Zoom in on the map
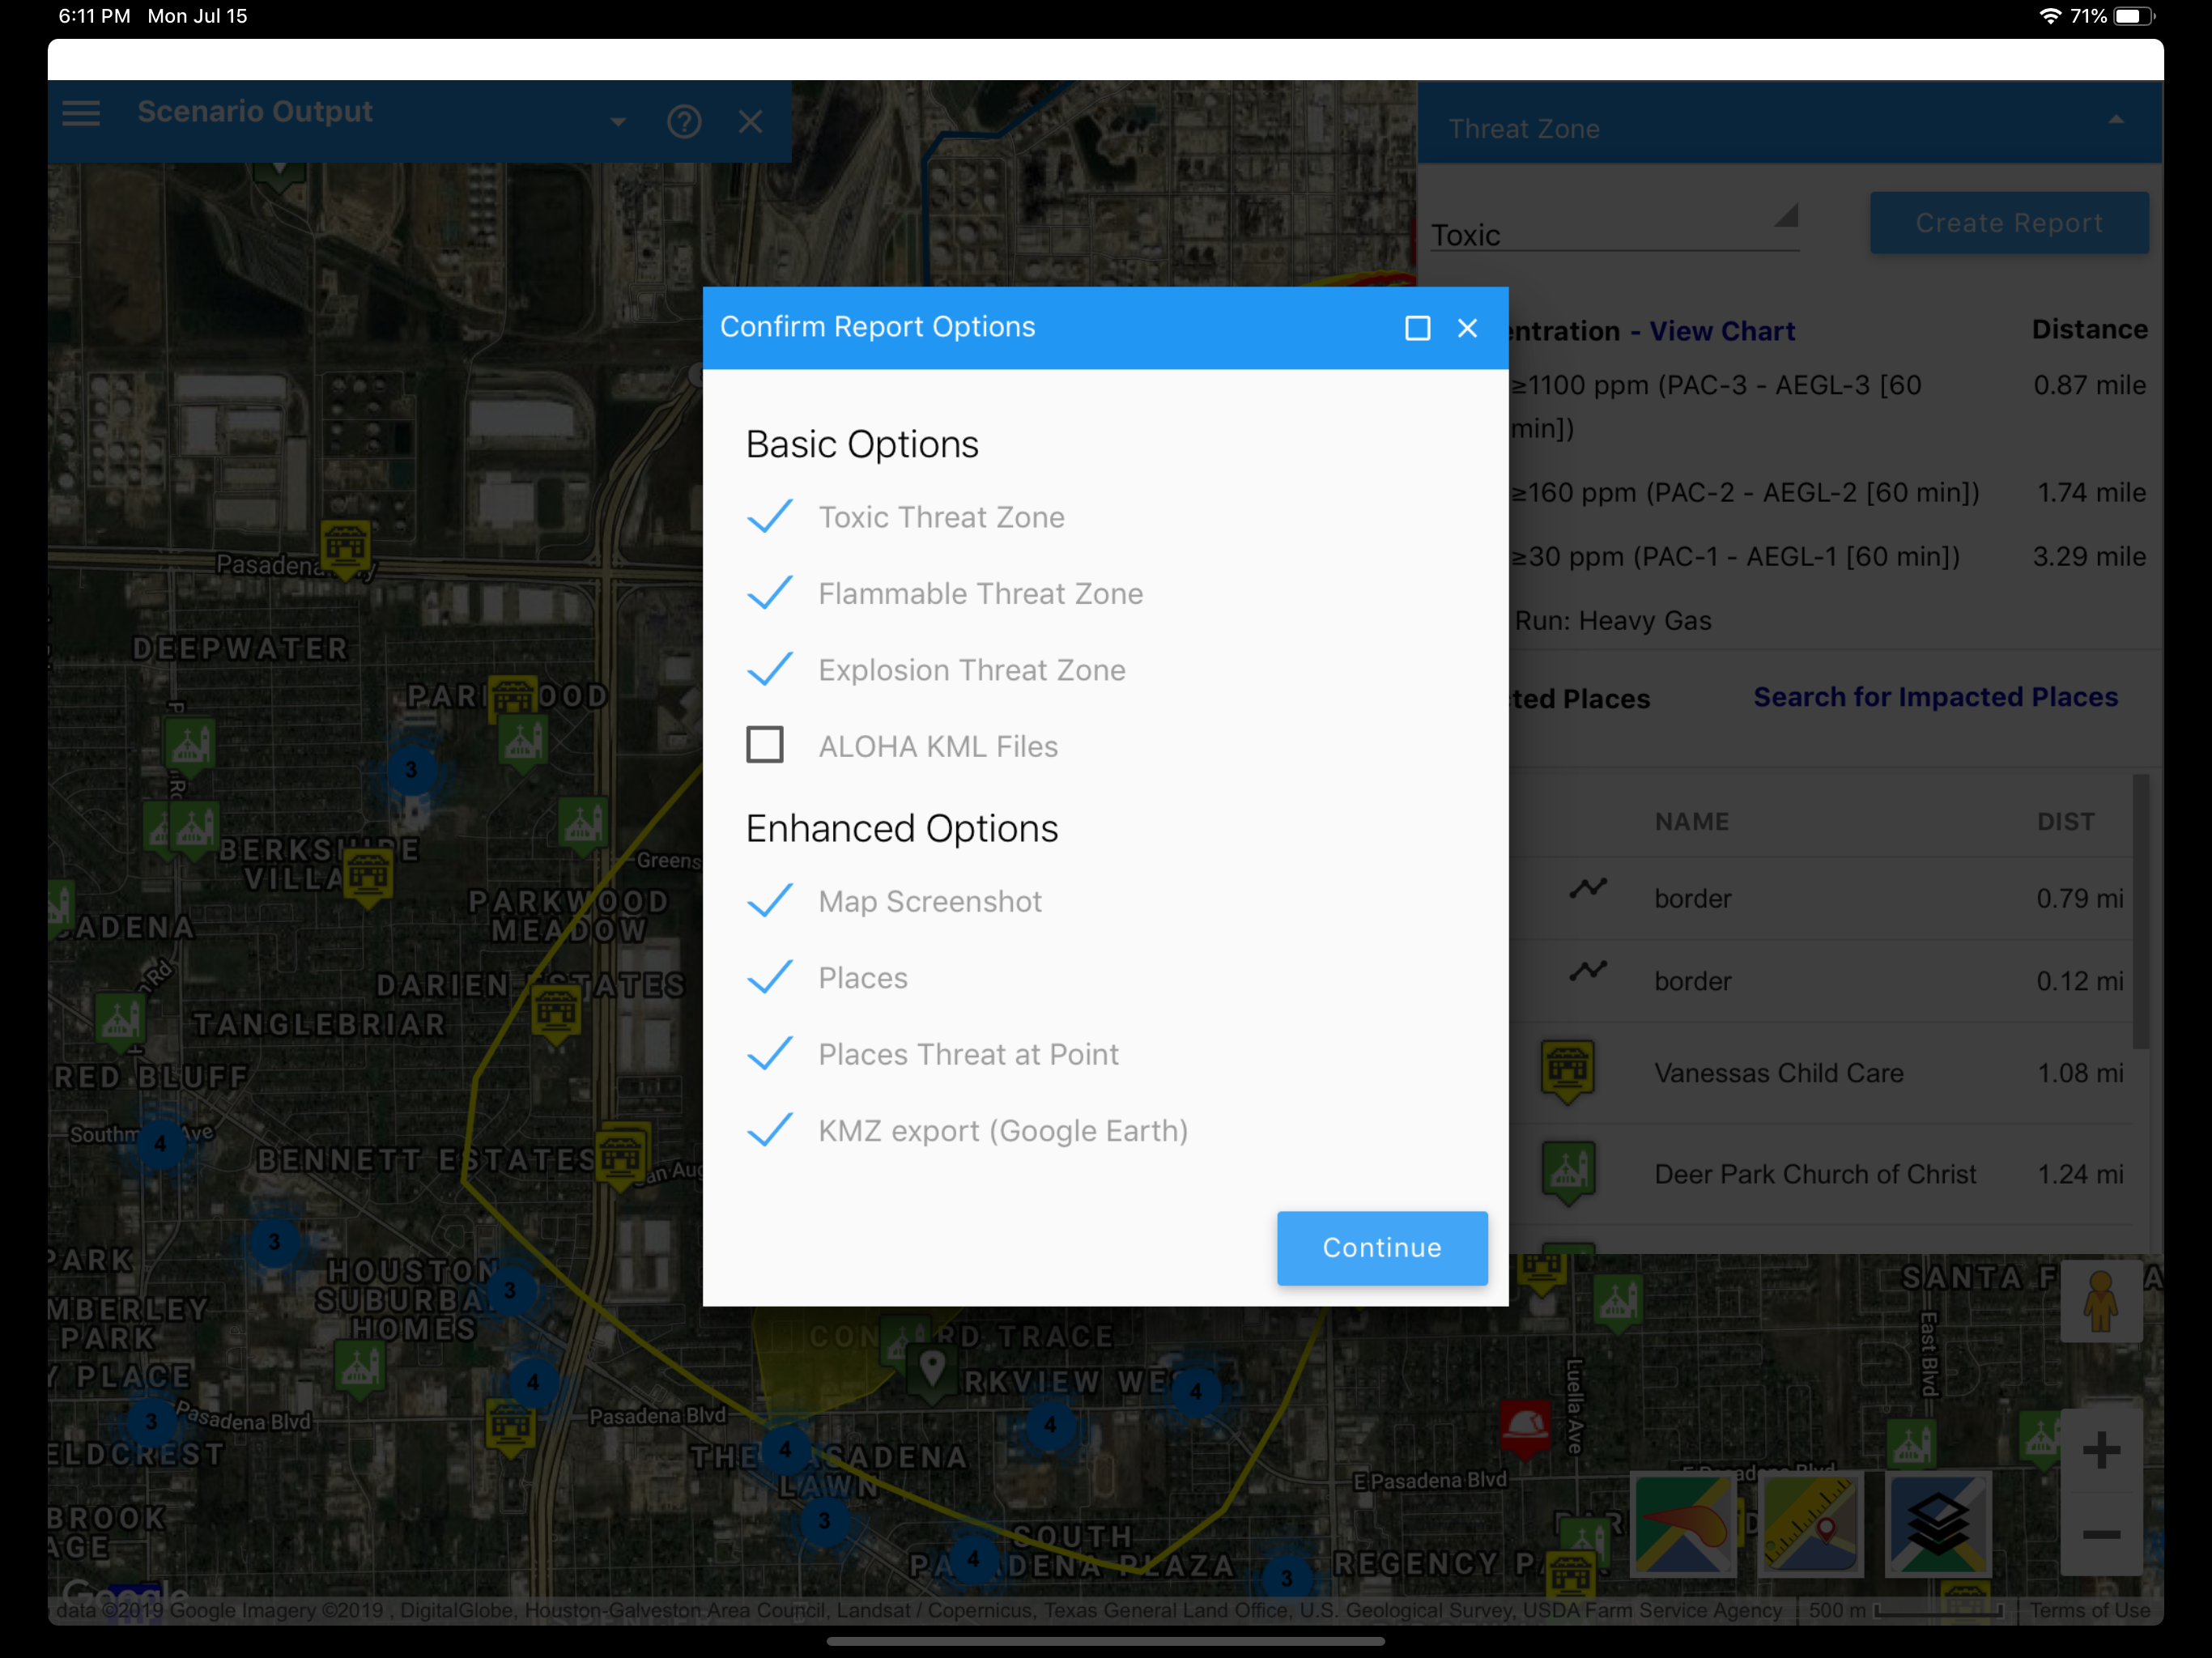 (x=2101, y=1450)
